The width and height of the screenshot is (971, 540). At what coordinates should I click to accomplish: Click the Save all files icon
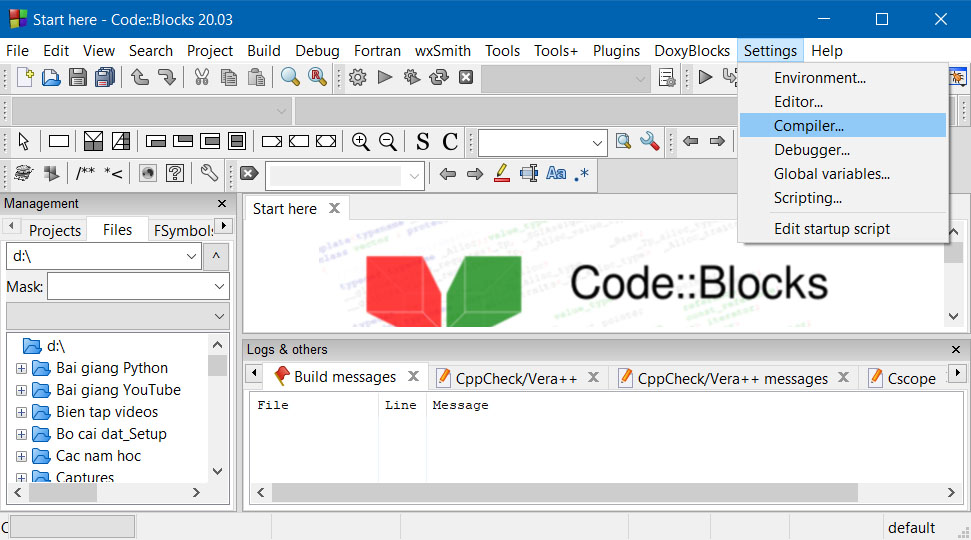pos(104,77)
